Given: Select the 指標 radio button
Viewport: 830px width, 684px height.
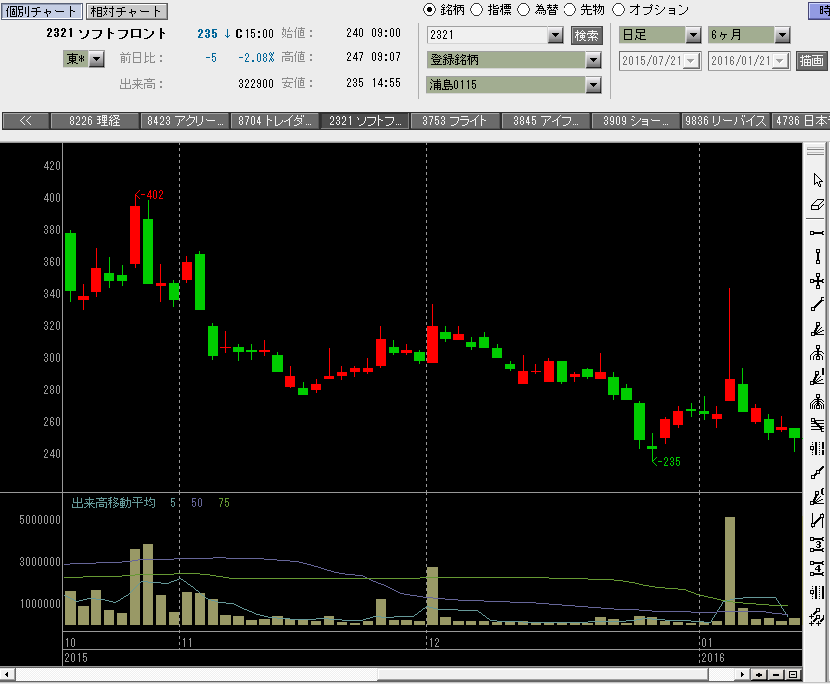Looking at the screenshot, I should 476,10.
